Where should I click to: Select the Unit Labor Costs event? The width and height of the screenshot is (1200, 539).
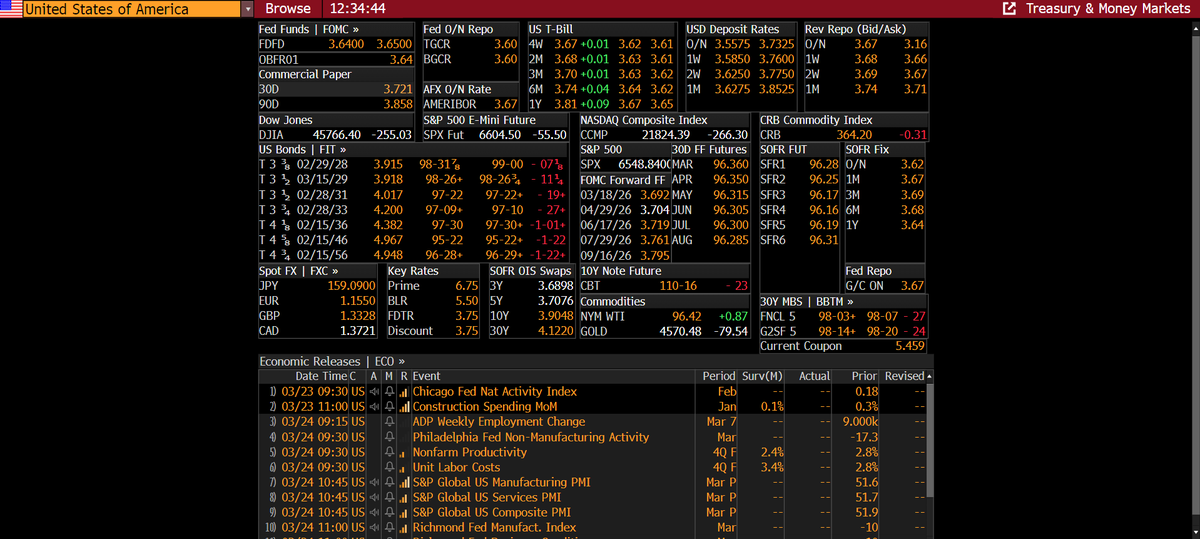[456, 467]
